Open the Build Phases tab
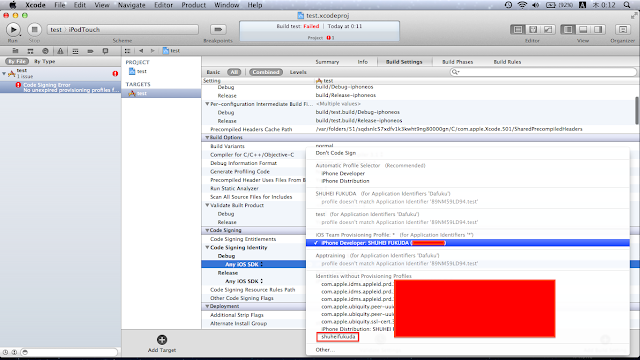 tap(458, 62)
